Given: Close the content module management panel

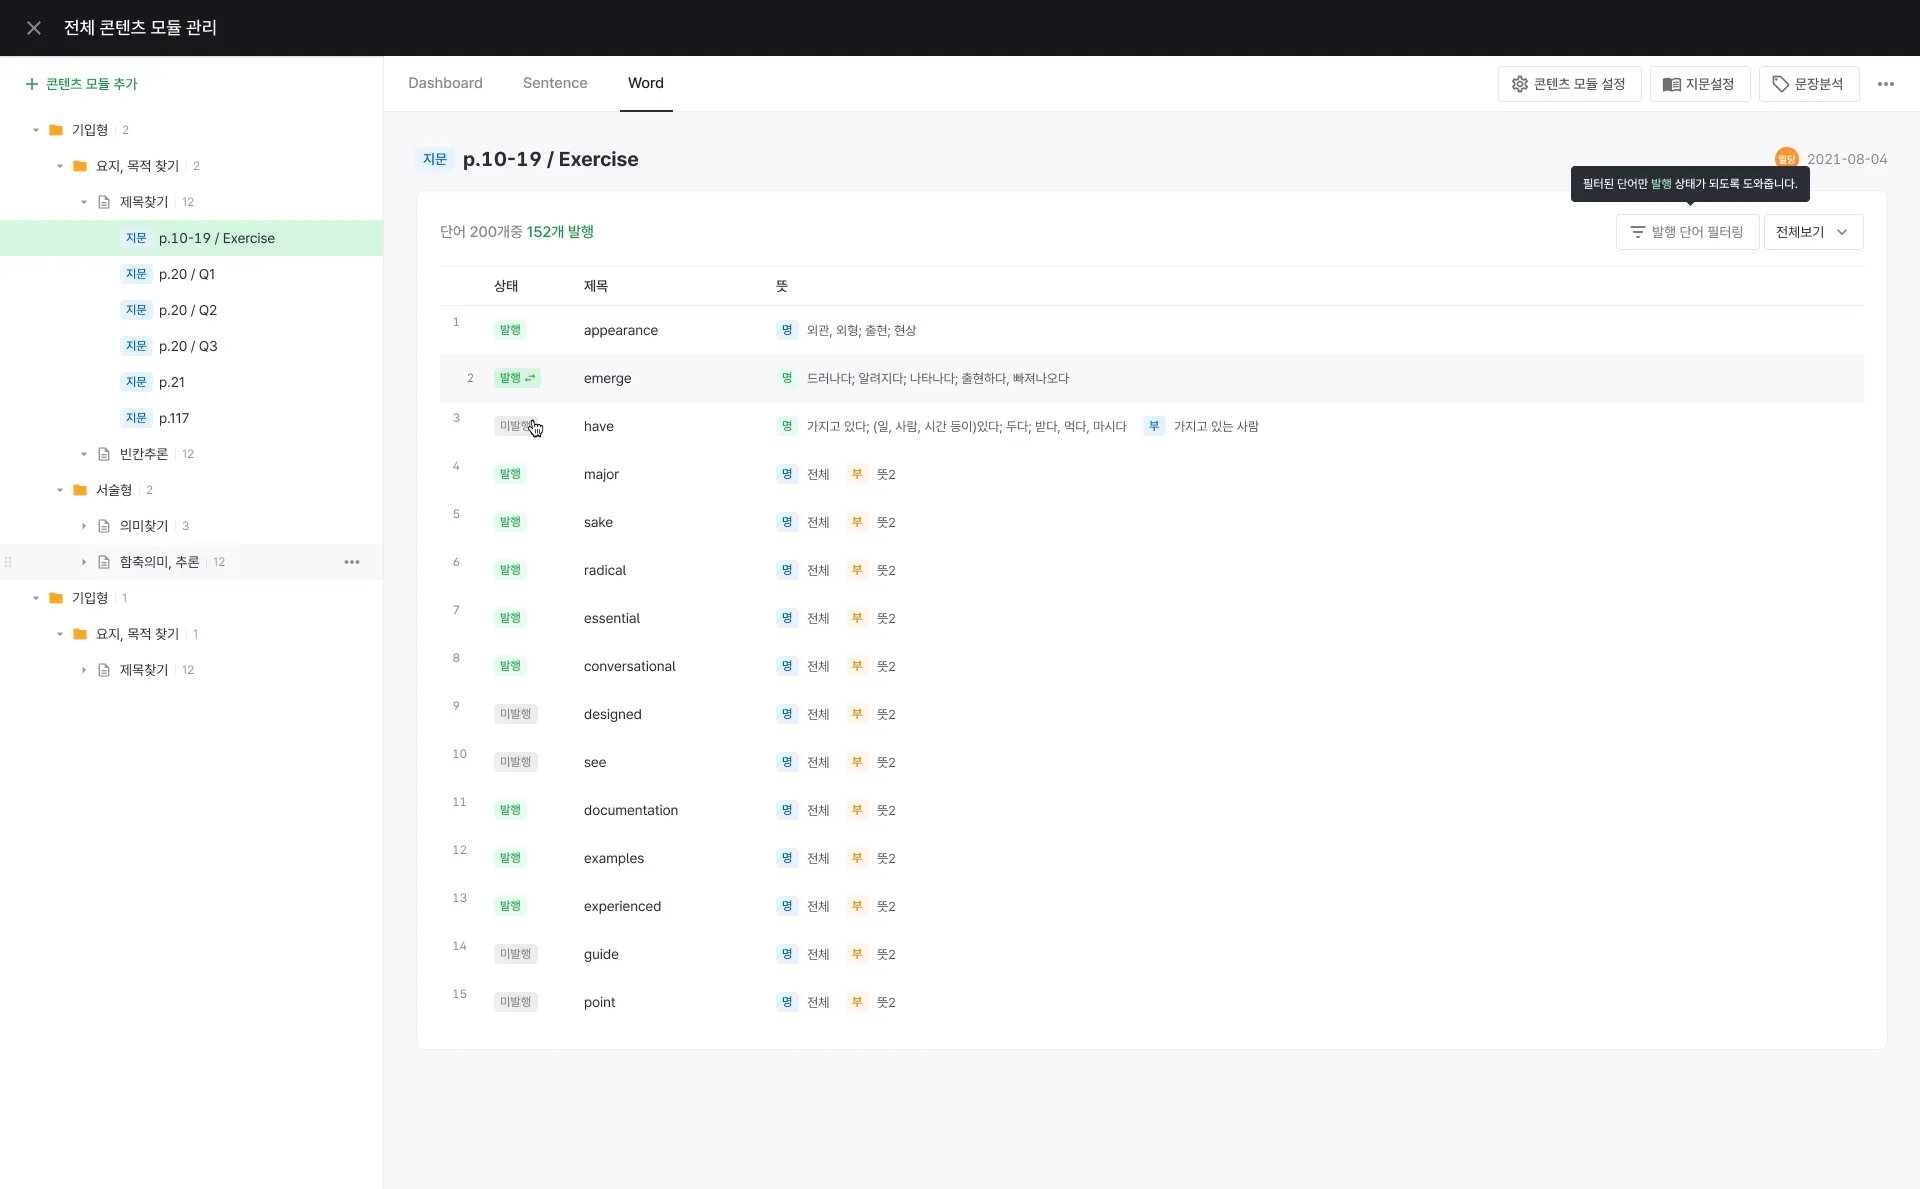Looking at the screenshot, I should (x=34, y=28).
